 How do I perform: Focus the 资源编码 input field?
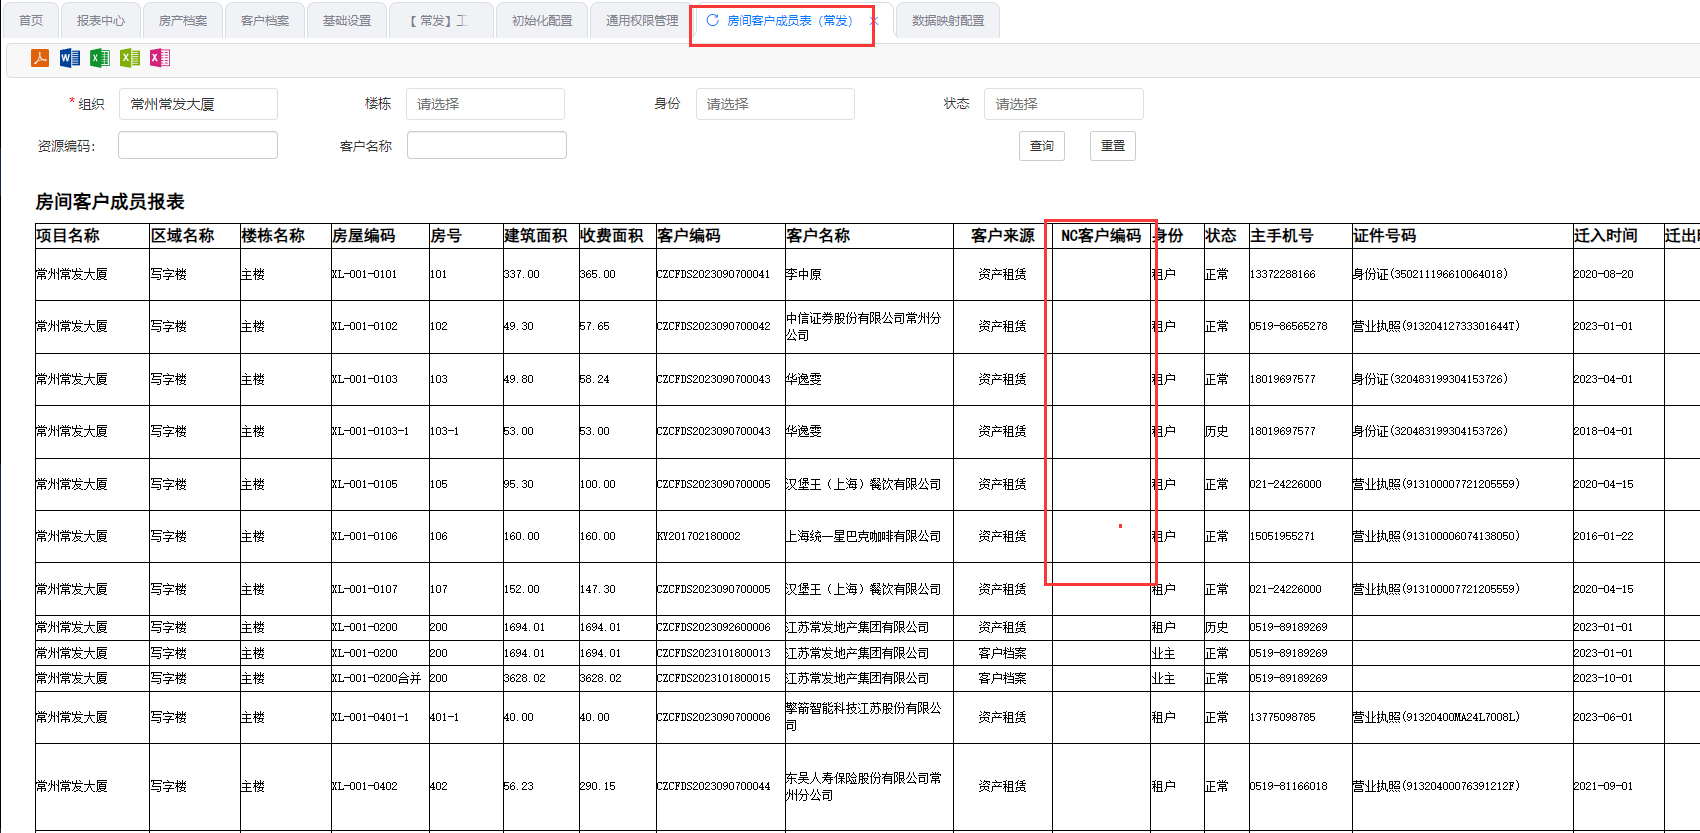click(198, 146)
